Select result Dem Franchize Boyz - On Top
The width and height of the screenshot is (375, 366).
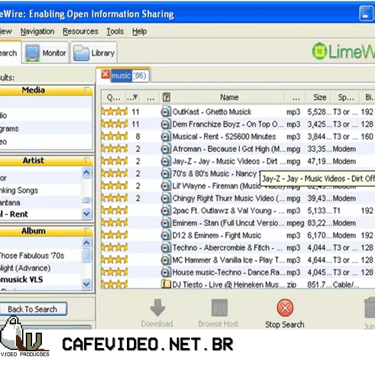click(228, 124)
